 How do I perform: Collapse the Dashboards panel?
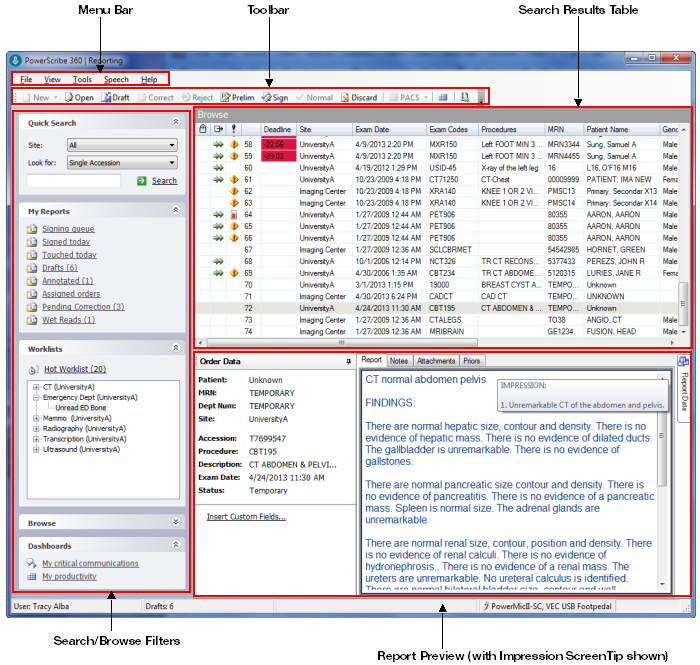(x=176, y=544)
